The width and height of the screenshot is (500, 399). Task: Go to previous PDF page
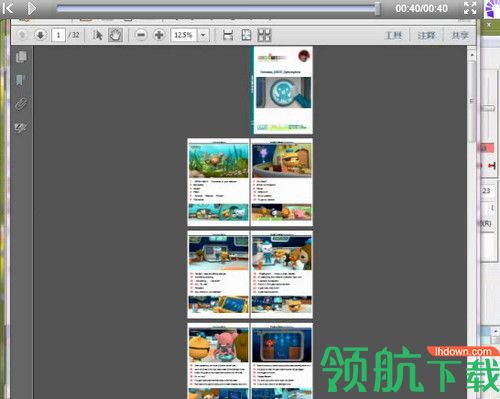tap(22, 35)
